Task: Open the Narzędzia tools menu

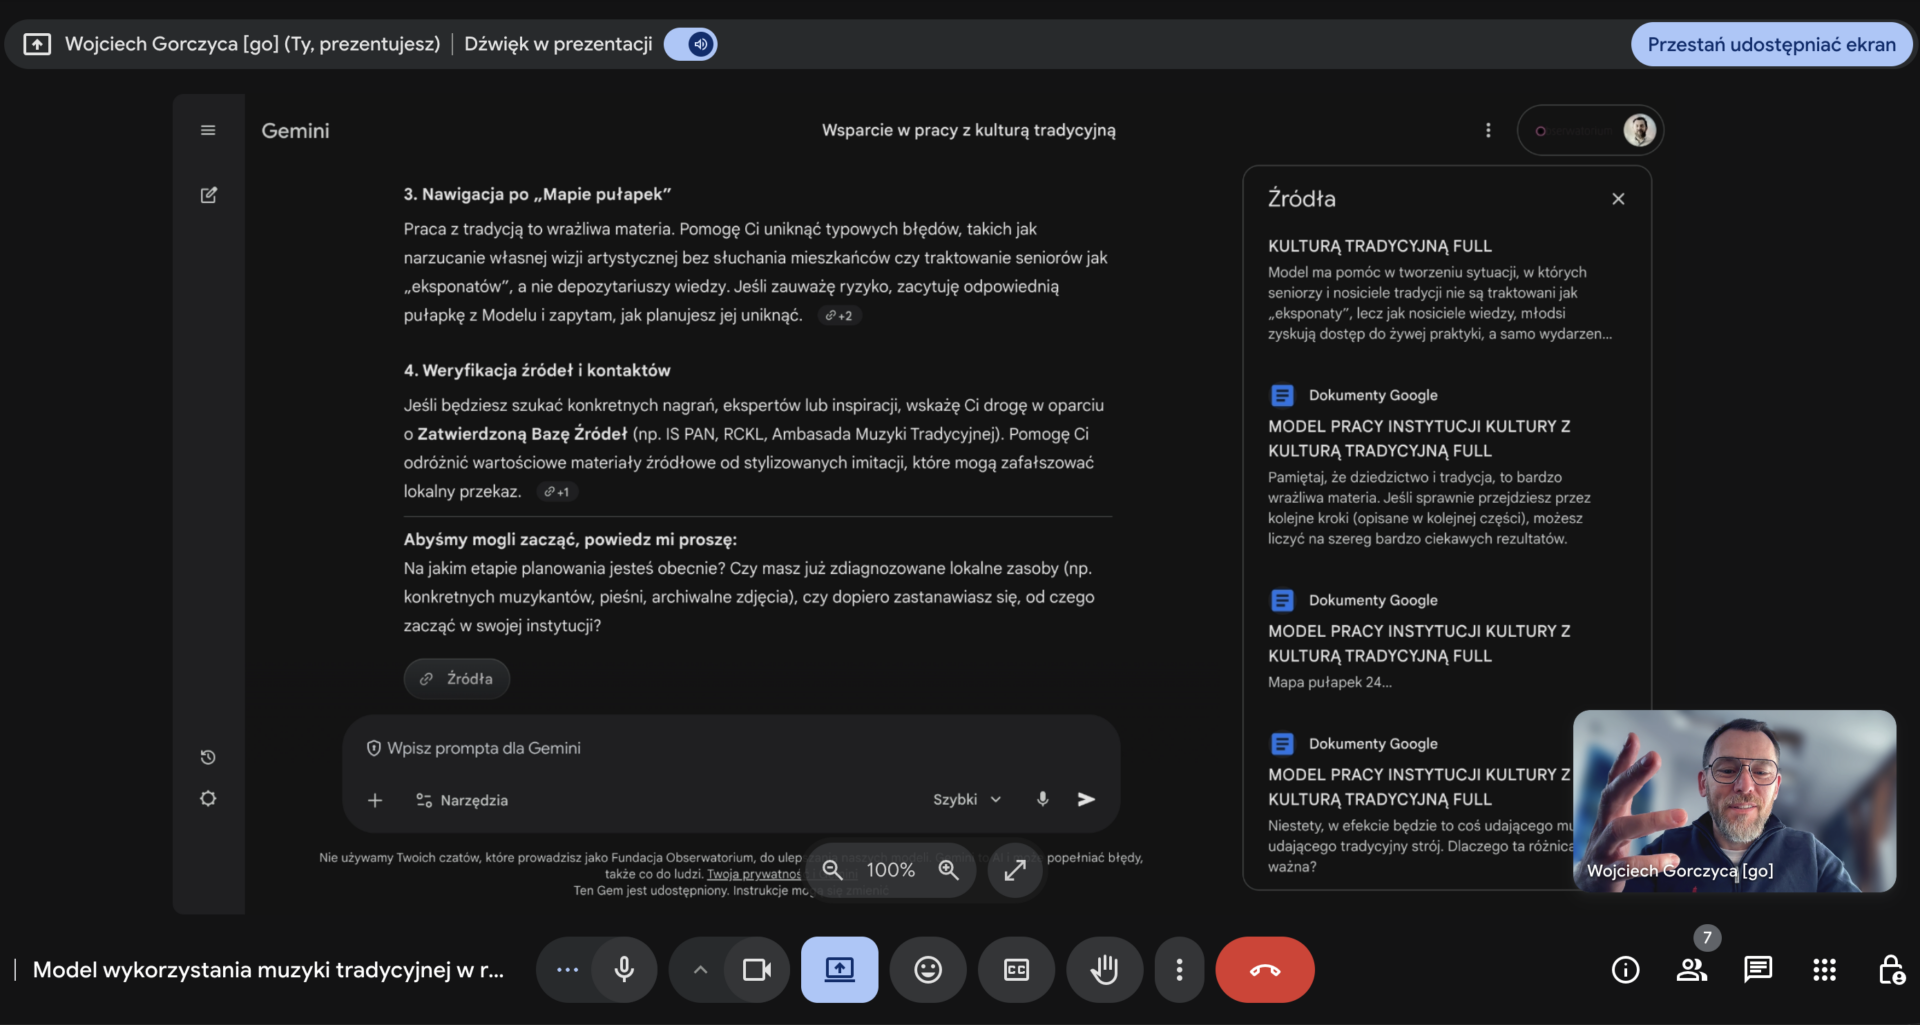Action: 462,800
